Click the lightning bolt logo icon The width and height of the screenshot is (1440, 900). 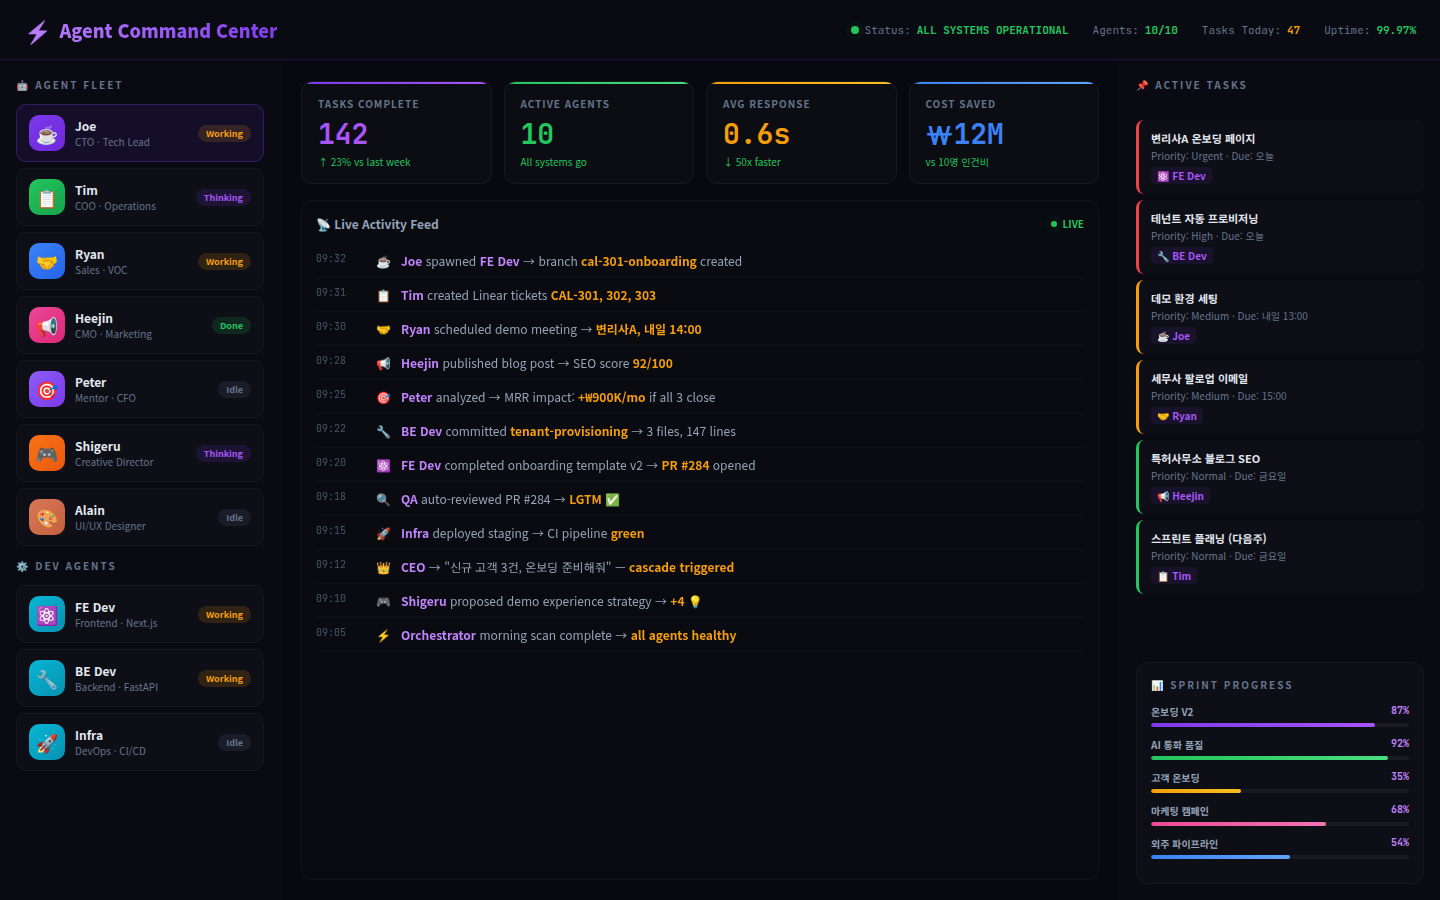click(x=38, y=32)
